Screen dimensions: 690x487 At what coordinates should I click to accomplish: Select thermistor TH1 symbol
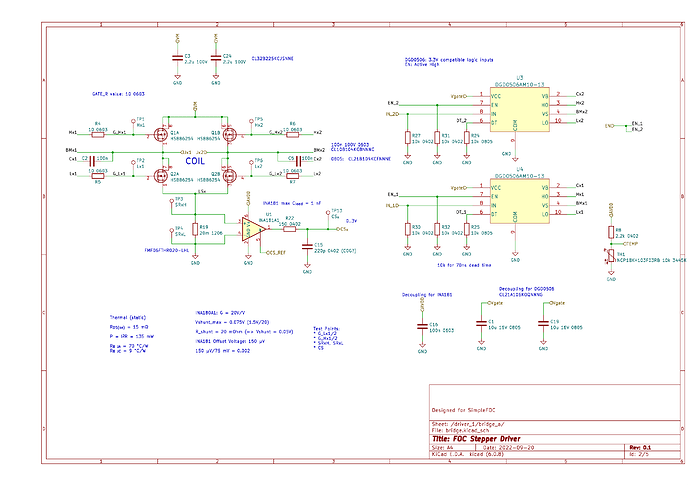(x=611, y=256)
